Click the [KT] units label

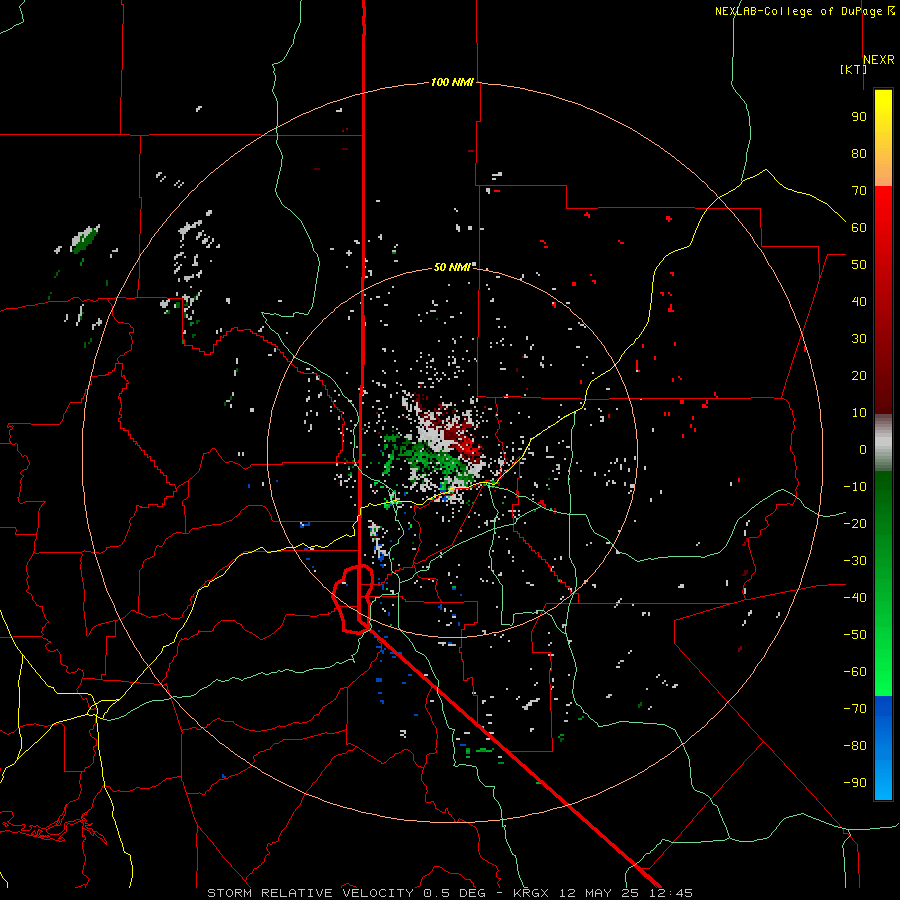(854, 69)
